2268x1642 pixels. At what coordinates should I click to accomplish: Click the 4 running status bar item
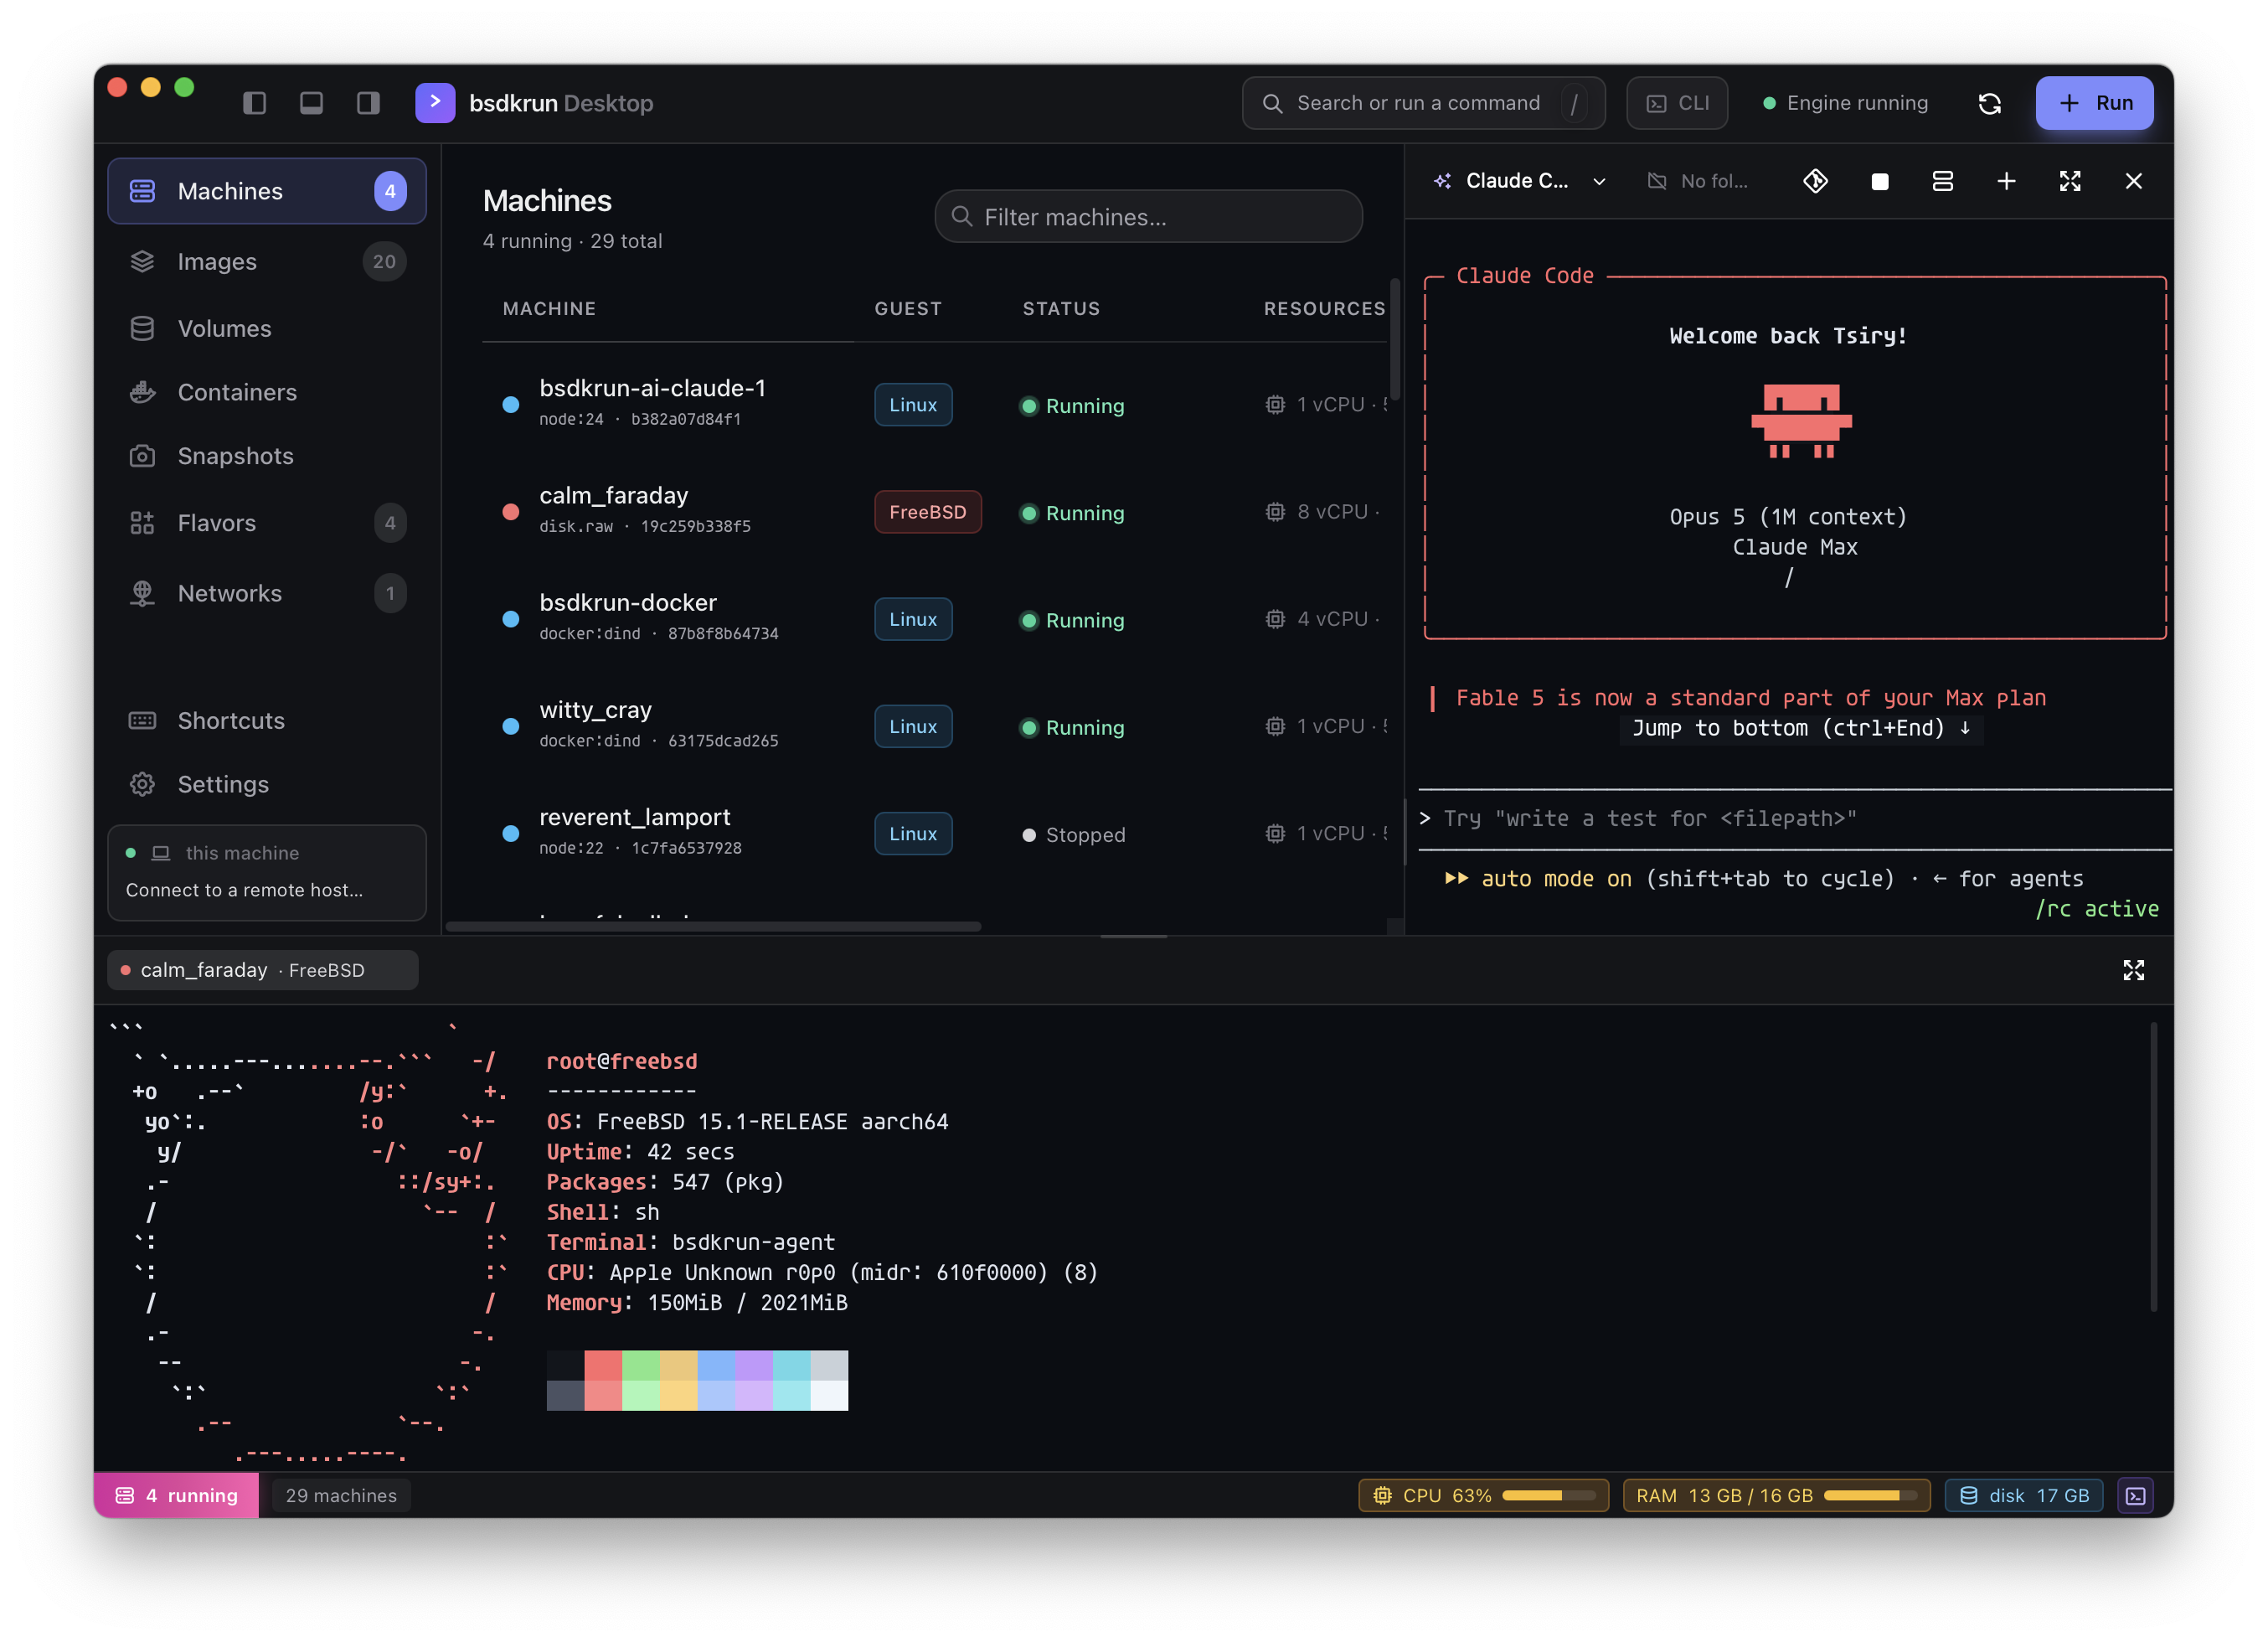(x=176, y=1495)
